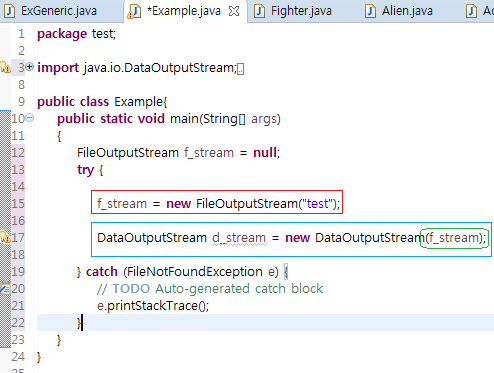The image size is (494, 373).
Task: Collapse the main method on line 10
Action: click(x=30, y=118)
